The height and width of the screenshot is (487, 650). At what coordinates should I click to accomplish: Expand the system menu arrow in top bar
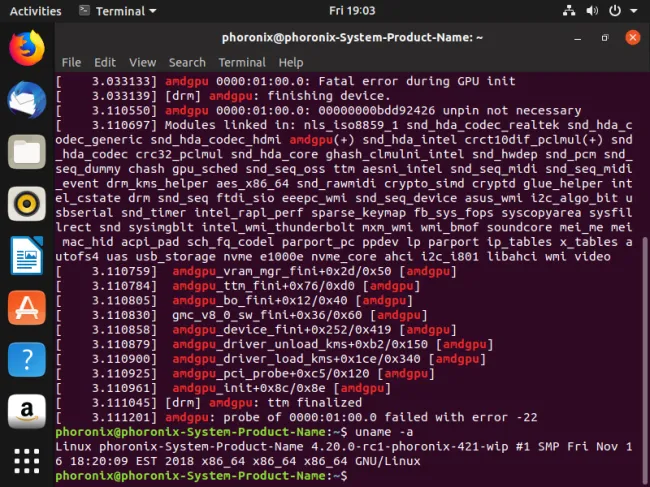tap(634, 11)
